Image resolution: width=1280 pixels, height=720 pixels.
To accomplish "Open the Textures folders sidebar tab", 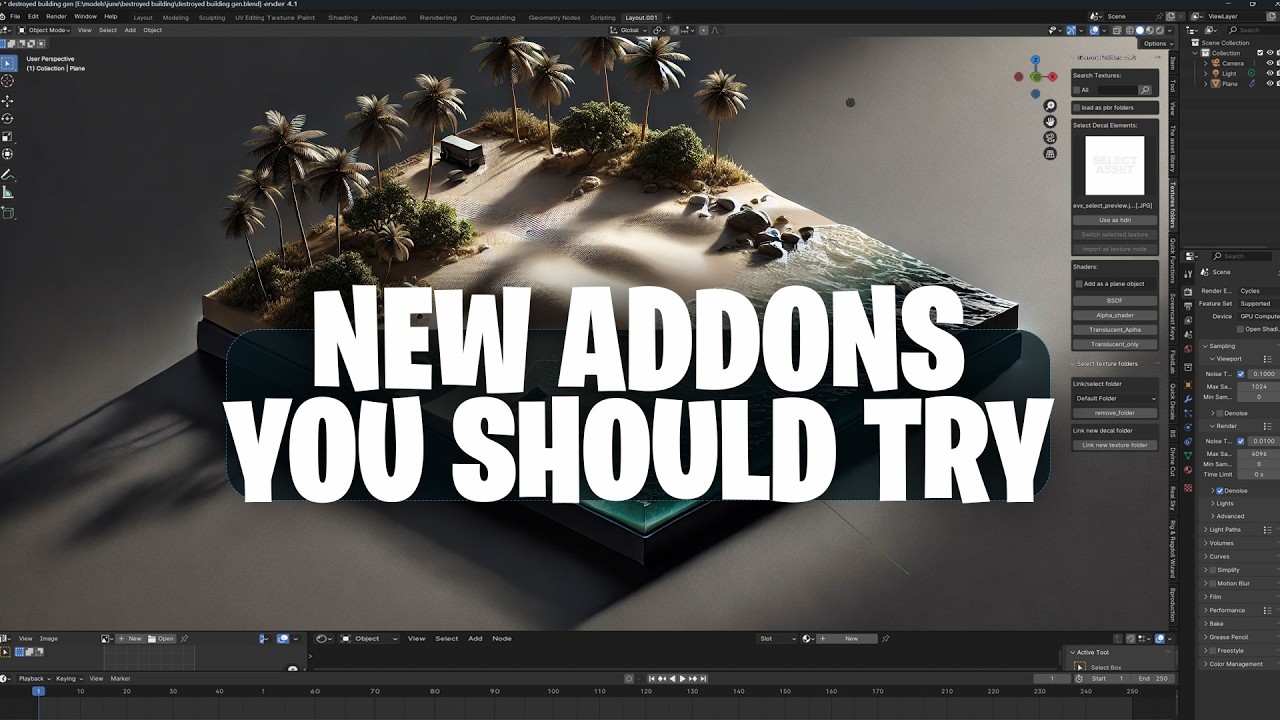I will tap(1173, 205).
